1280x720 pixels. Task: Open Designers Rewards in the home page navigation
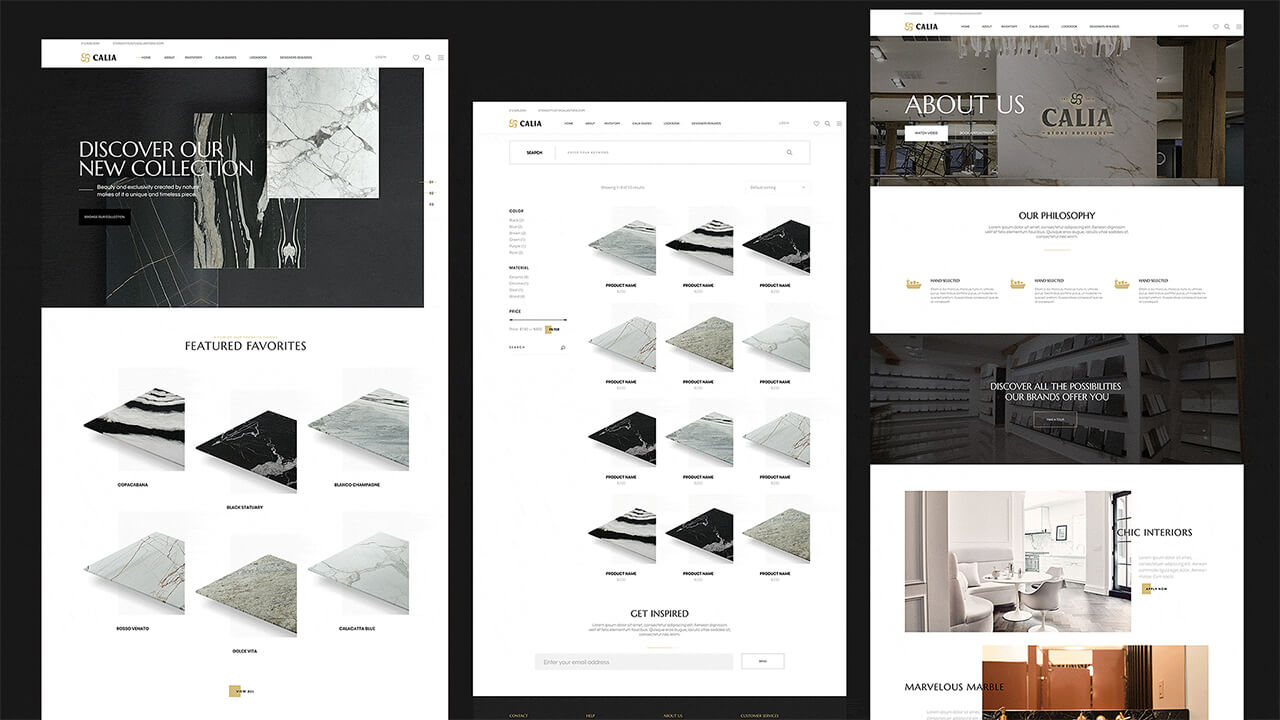296,58
